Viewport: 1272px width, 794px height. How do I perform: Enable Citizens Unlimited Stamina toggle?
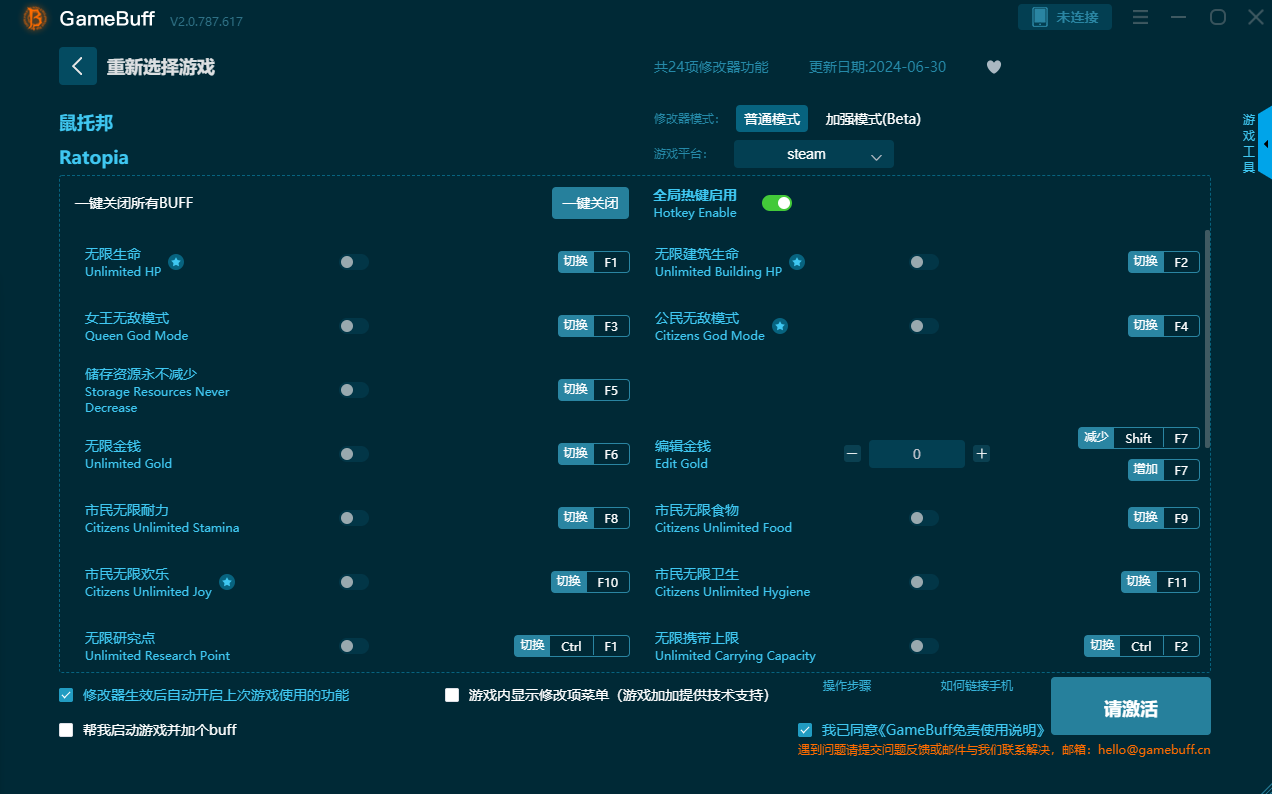coord(354,518)
